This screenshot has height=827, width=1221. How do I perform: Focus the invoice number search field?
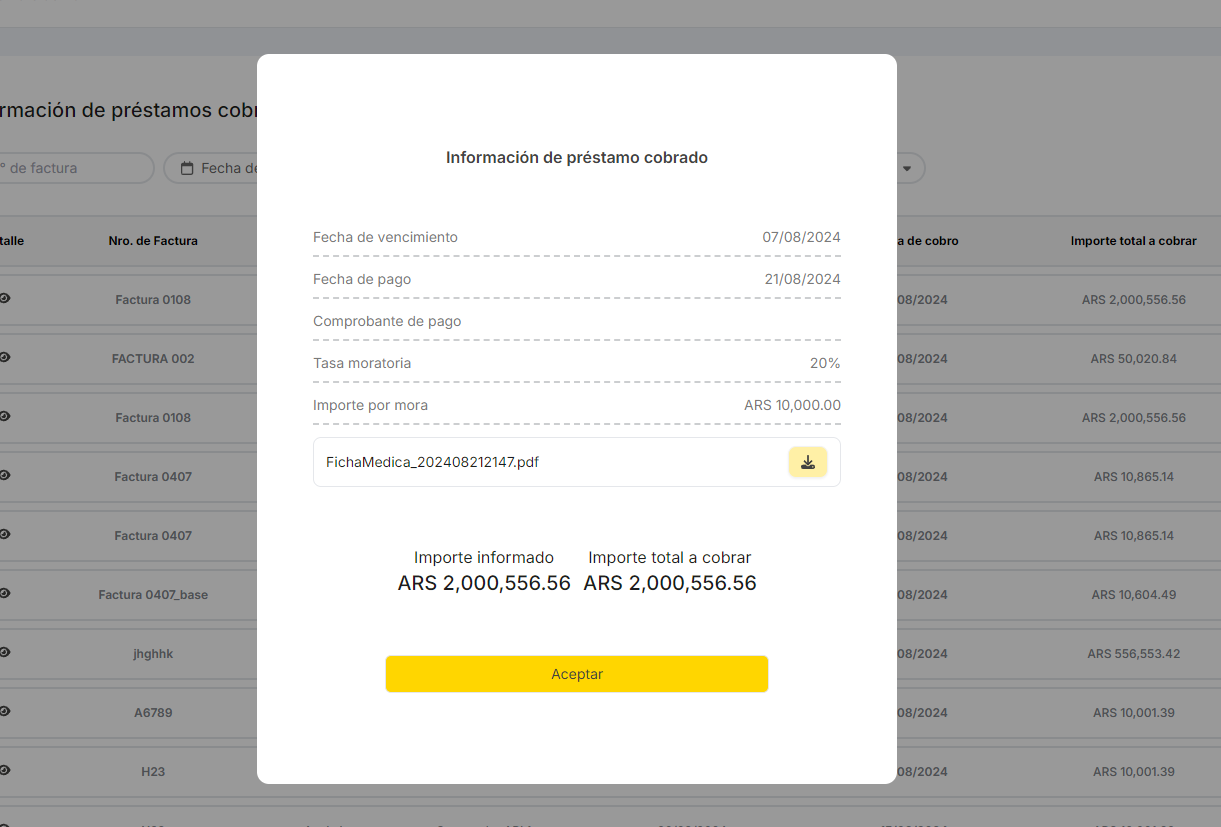(70, 168)
